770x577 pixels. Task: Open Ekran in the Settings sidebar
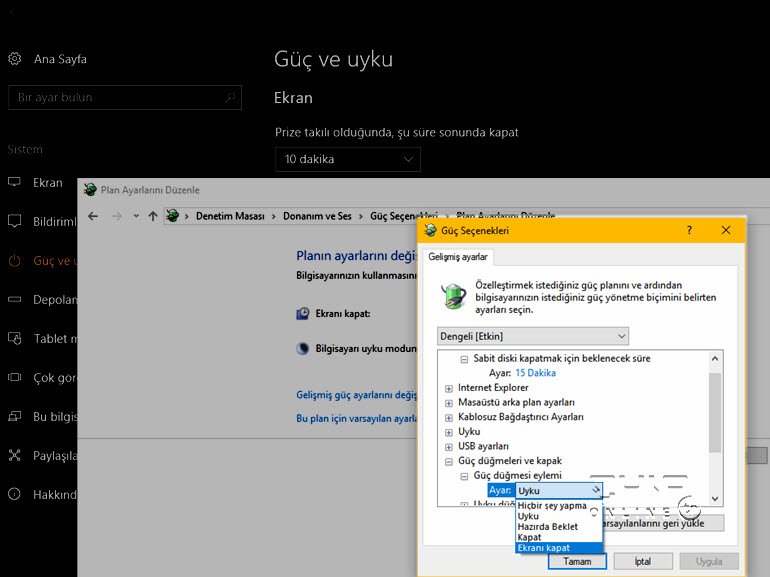48,183
